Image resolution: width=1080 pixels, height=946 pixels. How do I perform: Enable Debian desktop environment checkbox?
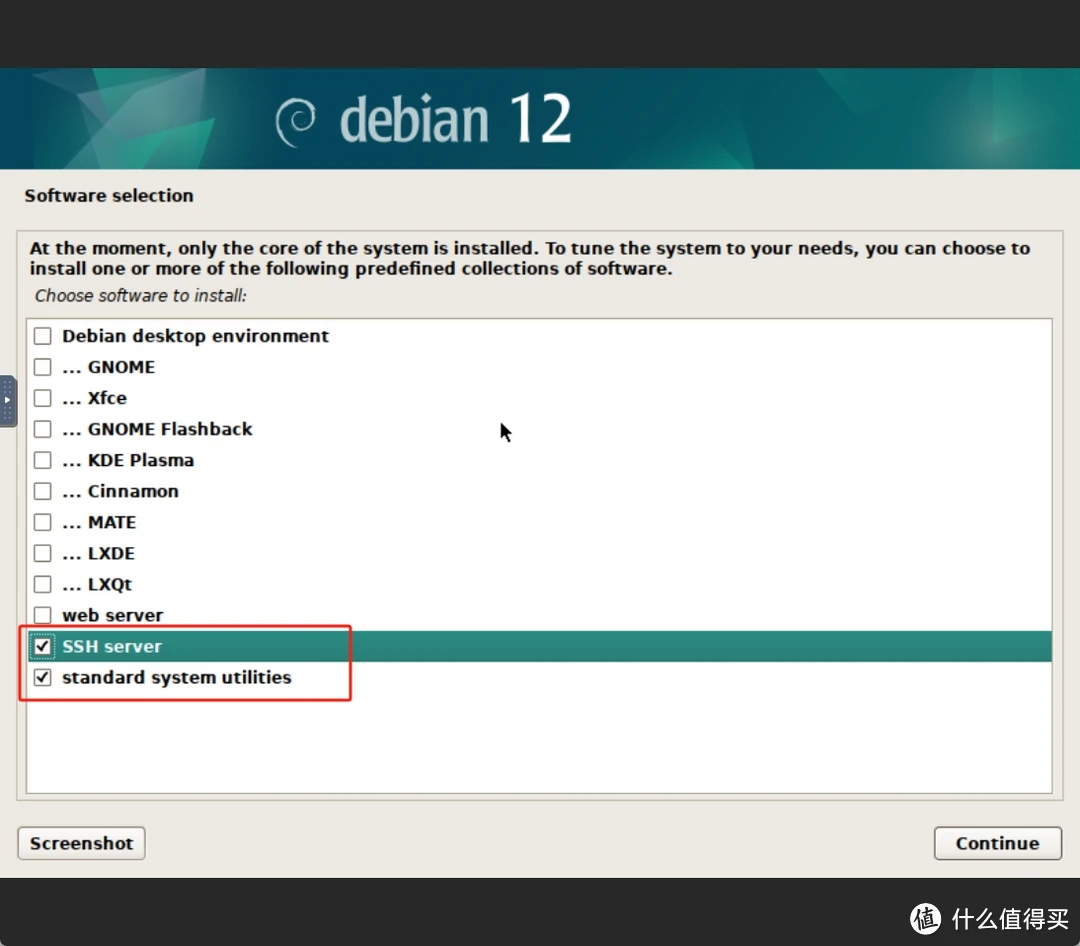pyautogui.click(x=43, y=336)
